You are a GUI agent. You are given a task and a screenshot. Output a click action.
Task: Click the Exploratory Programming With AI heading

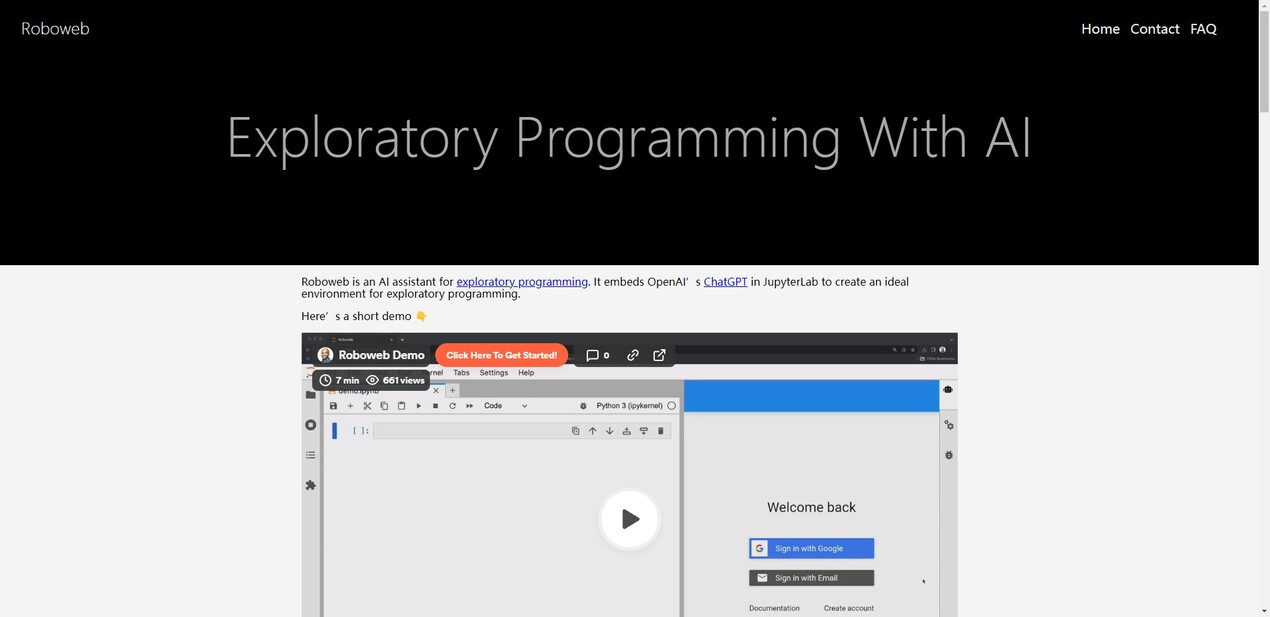click(x=629, y=137)
